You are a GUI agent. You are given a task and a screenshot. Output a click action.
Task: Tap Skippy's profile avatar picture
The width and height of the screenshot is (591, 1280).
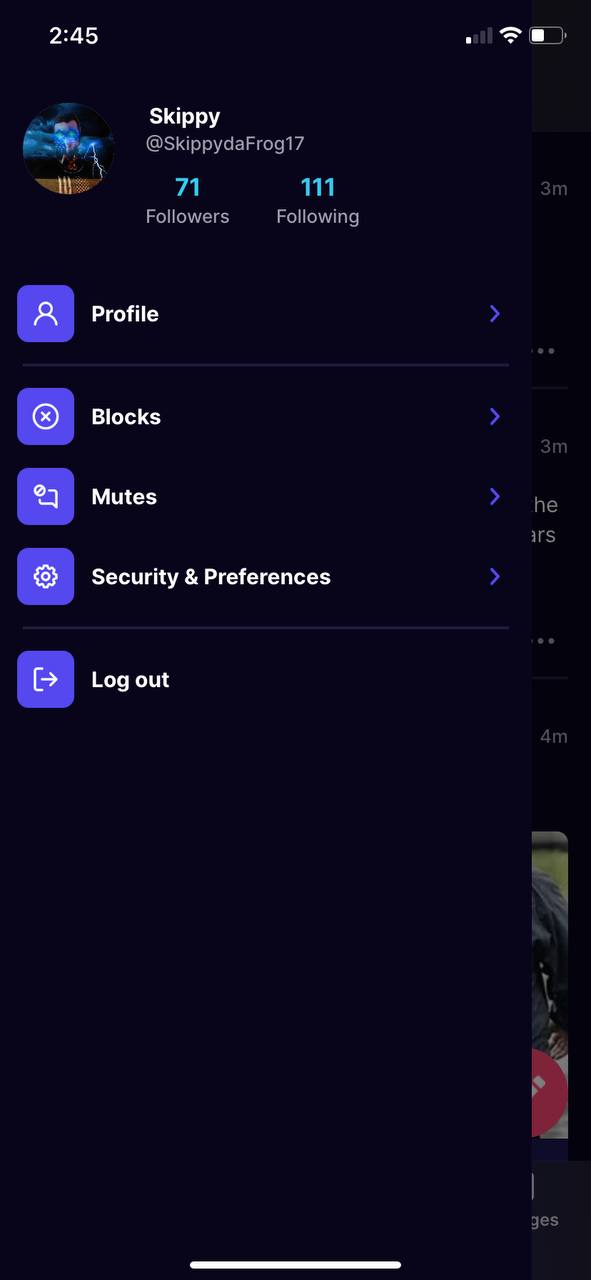pos(69,148)
